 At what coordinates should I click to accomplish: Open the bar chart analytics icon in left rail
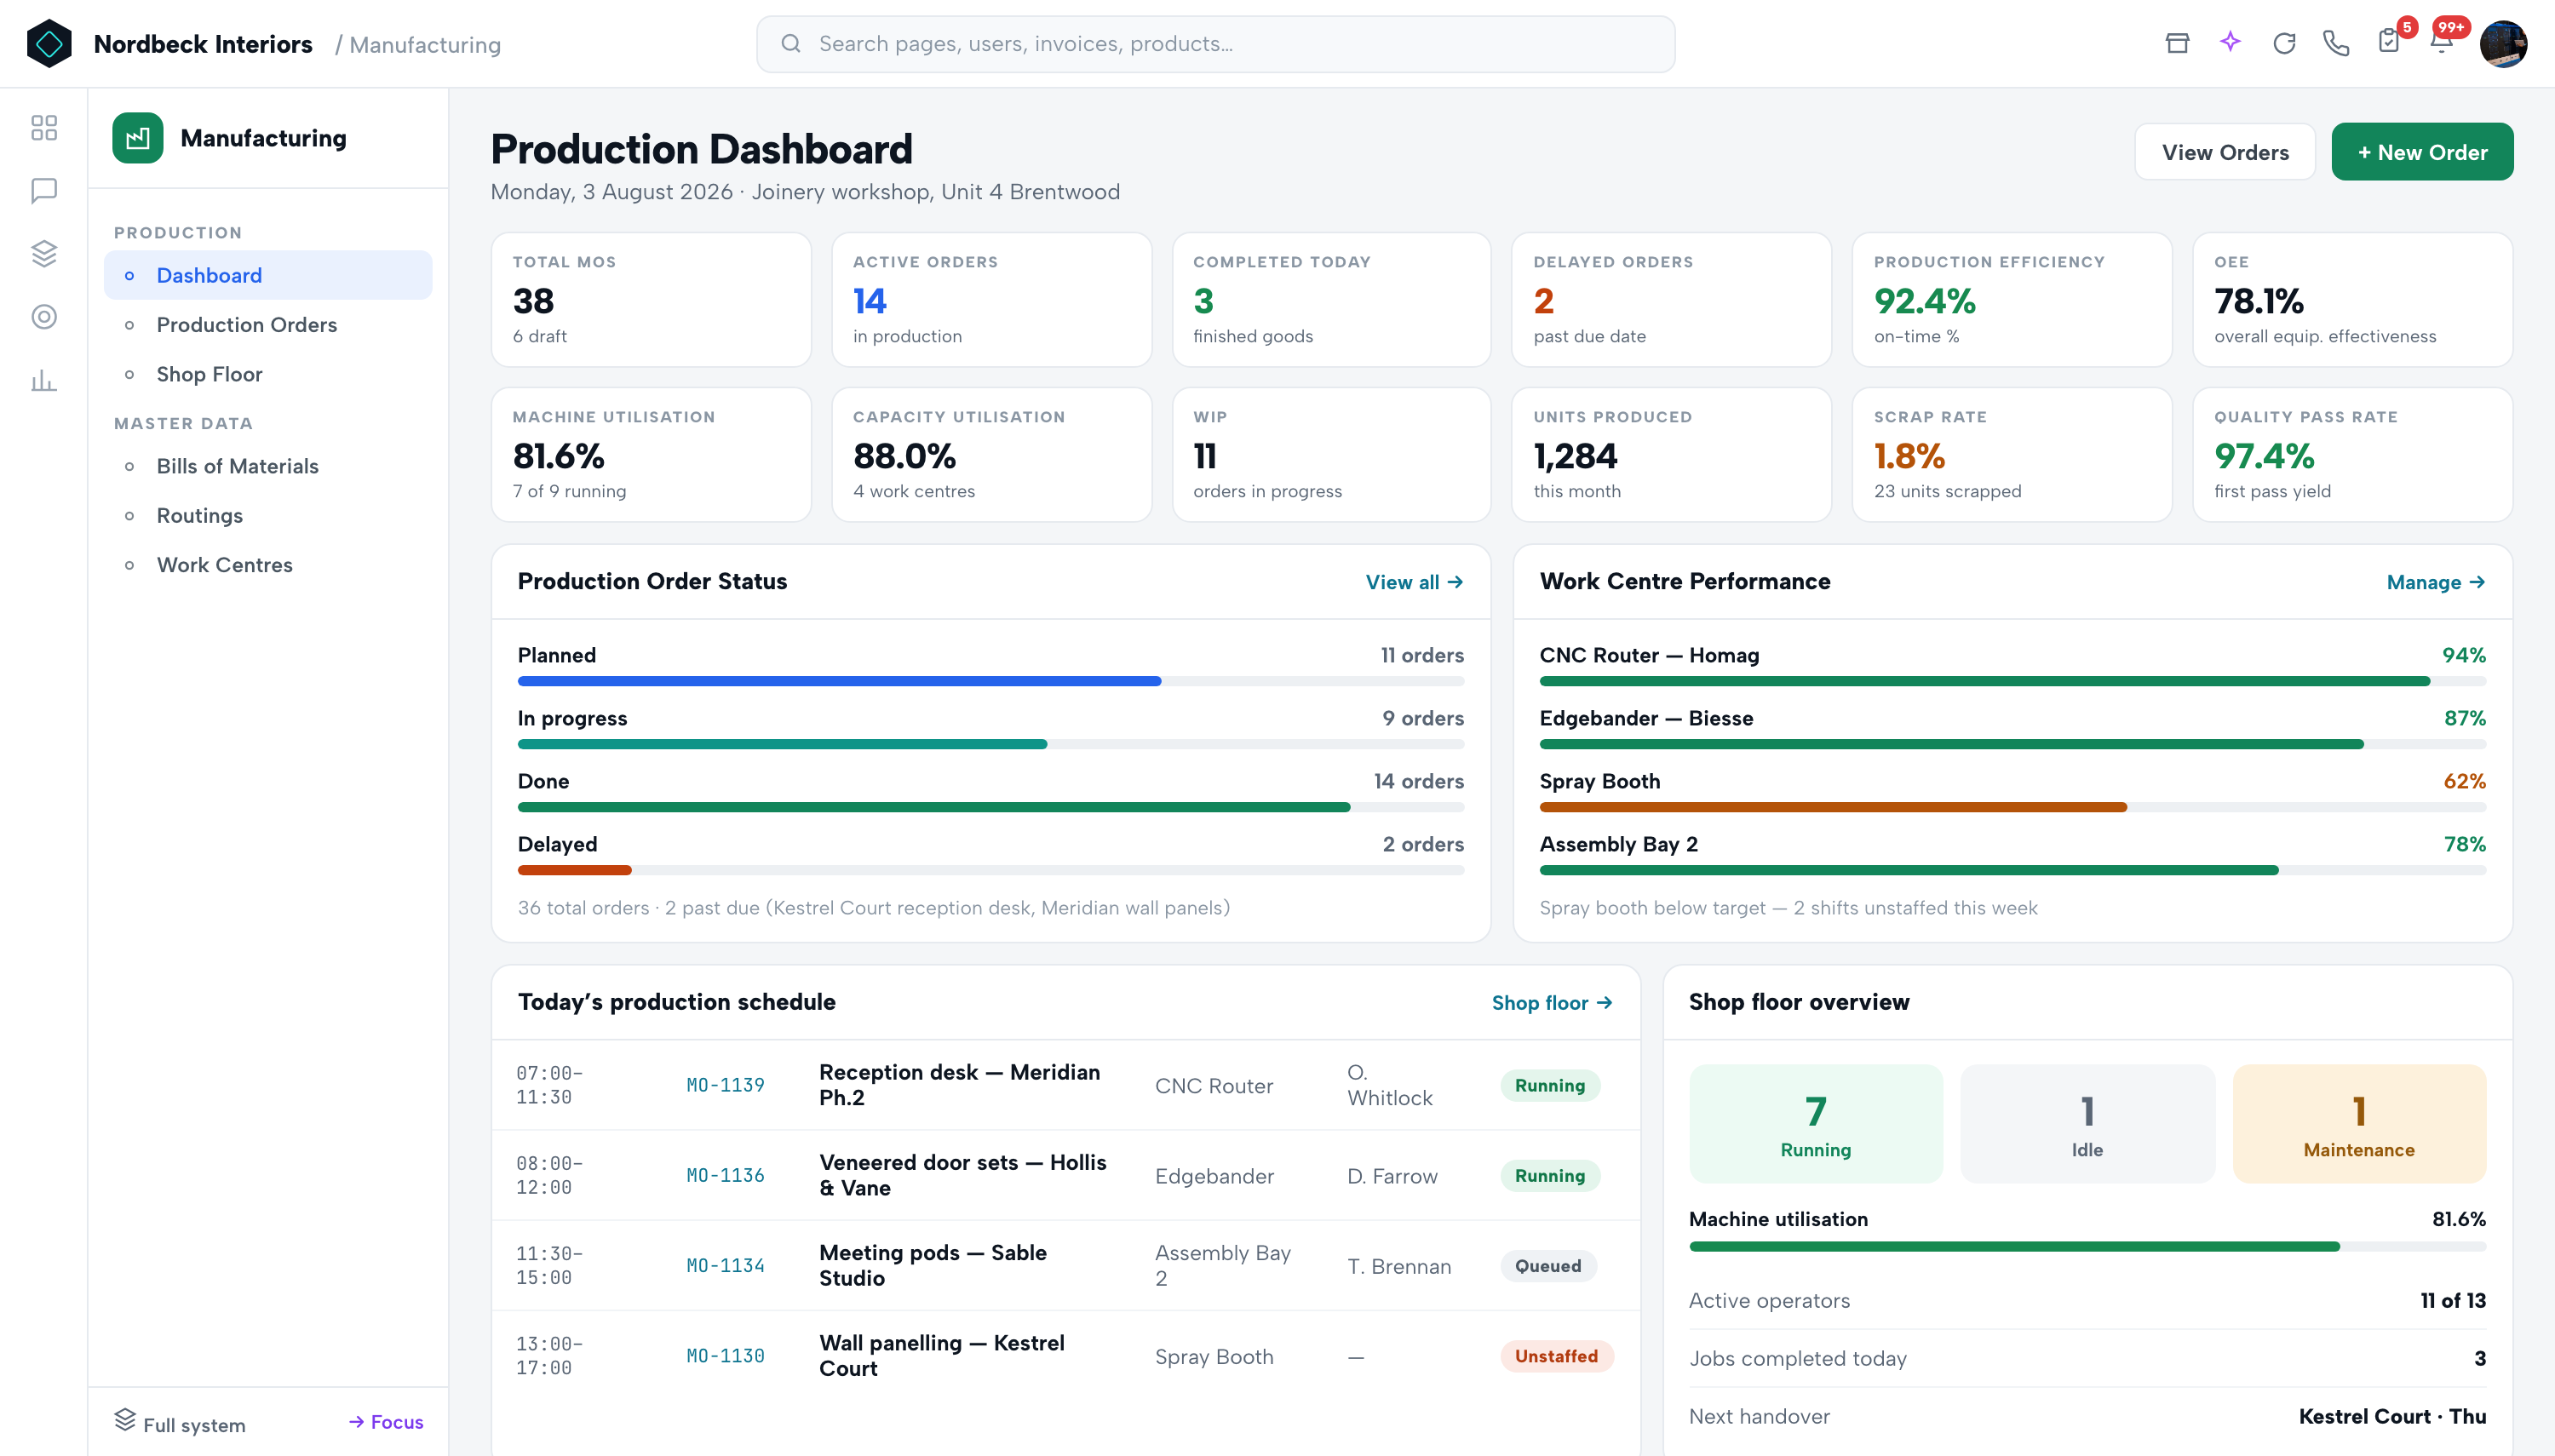click(x=44, y=380)
